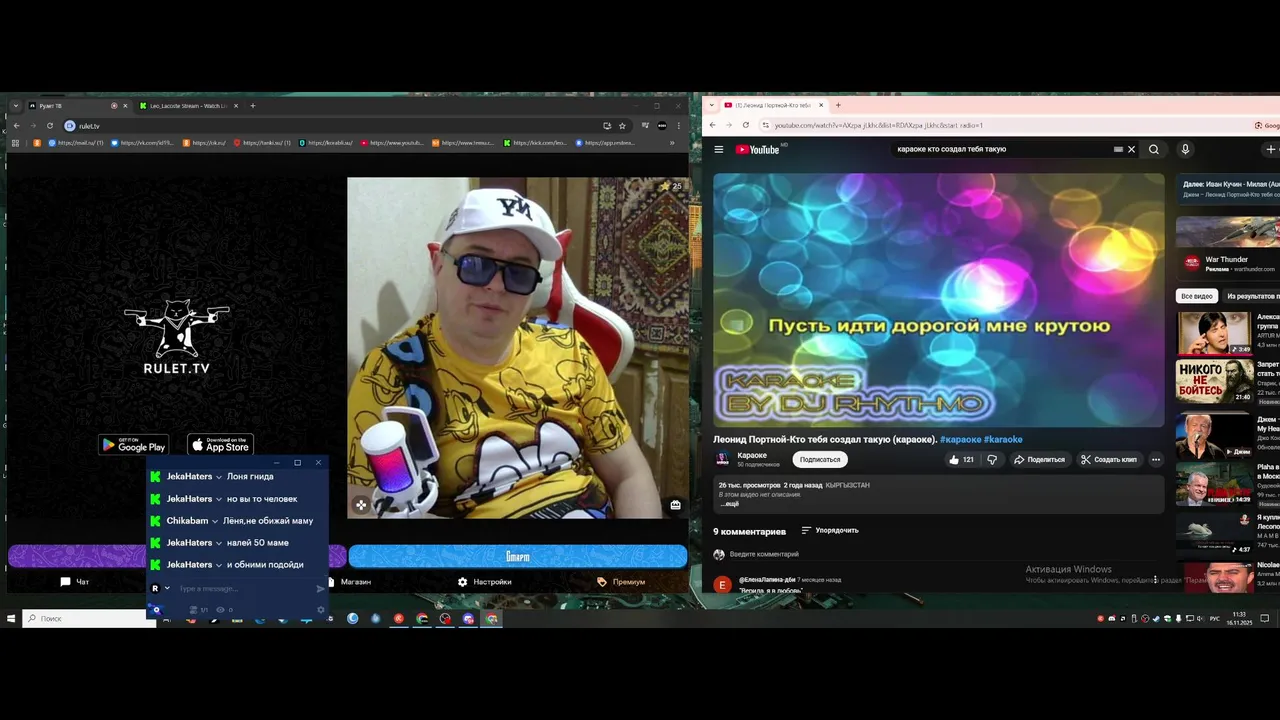Create a clip with Создать клип
The height and width of the screenshot is (720, 1280).
click(1108, 460)
